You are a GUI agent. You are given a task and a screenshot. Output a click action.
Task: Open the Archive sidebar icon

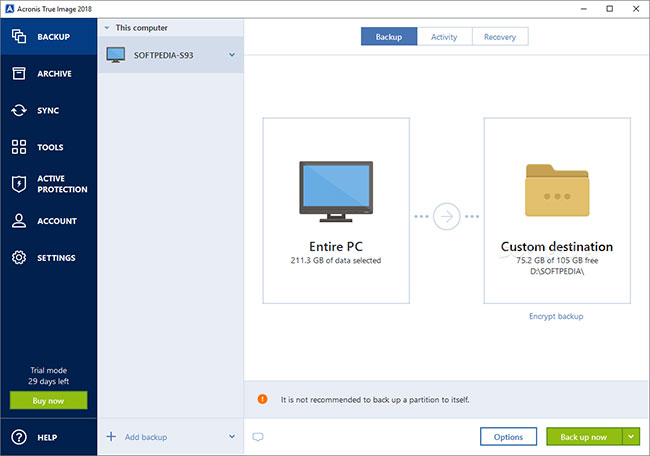[x=19, y=73]
